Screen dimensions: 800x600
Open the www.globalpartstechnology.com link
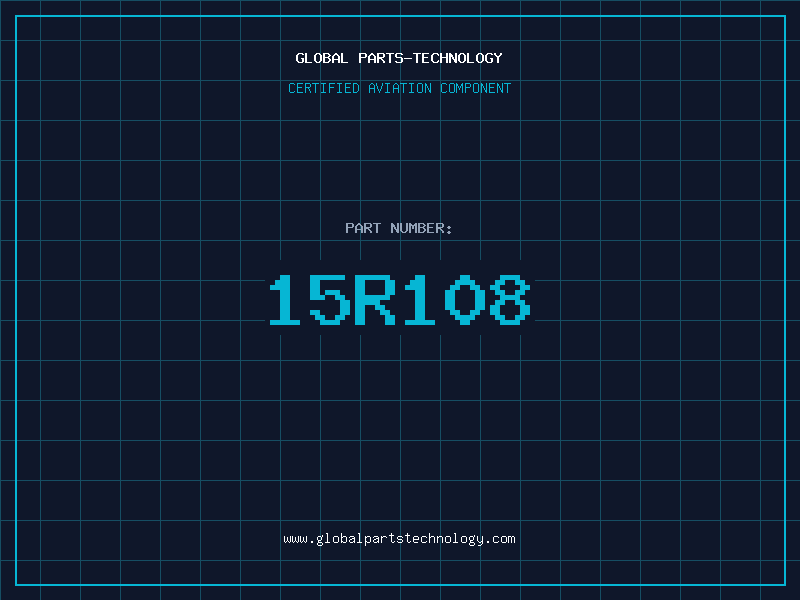[399, 539]
